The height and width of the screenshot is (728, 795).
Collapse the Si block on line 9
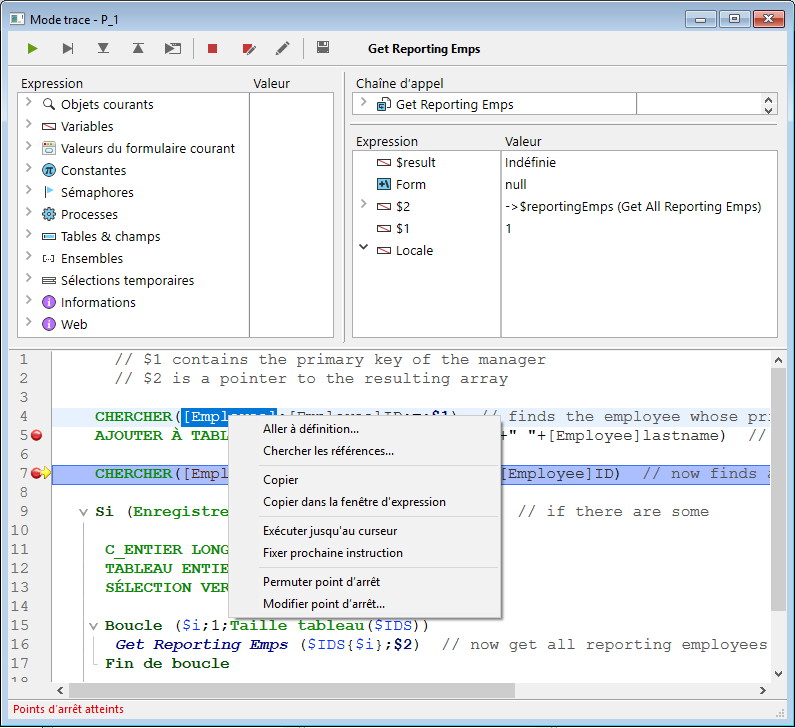(x=84, y=512)
